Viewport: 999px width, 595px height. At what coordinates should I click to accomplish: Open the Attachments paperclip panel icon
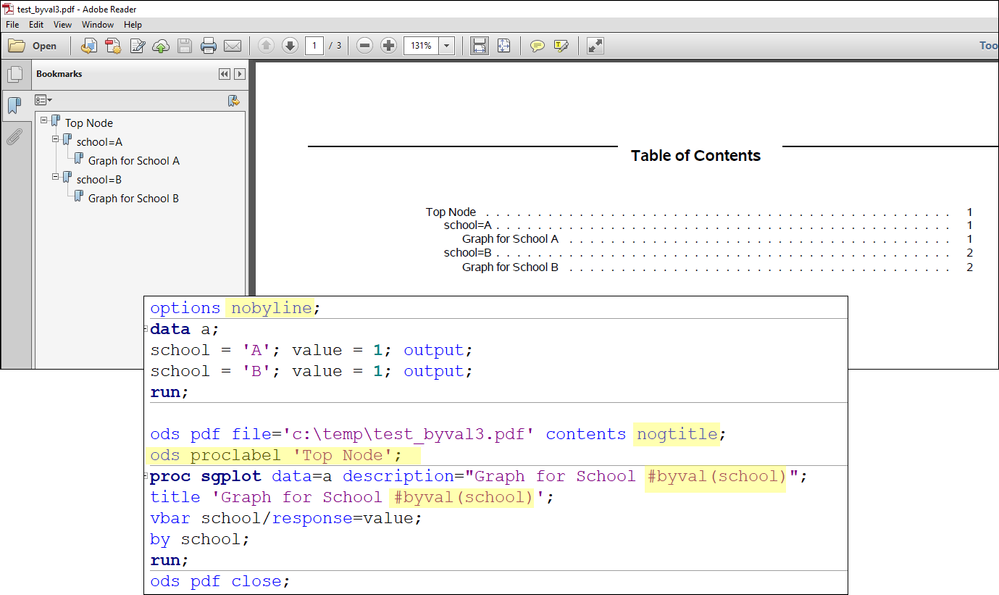point(15,136)
